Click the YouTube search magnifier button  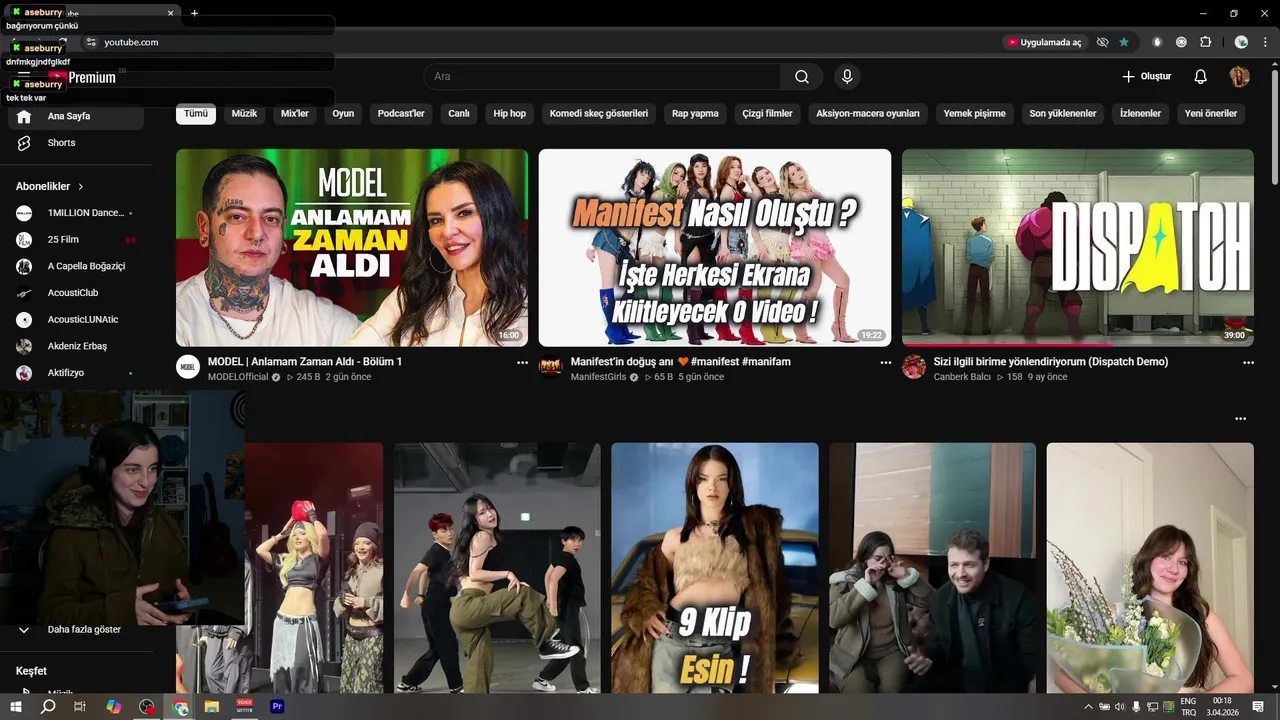pos(802,77)
